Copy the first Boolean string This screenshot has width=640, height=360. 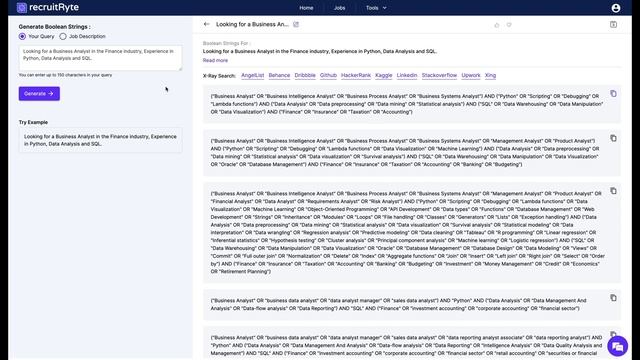point(613,93)
